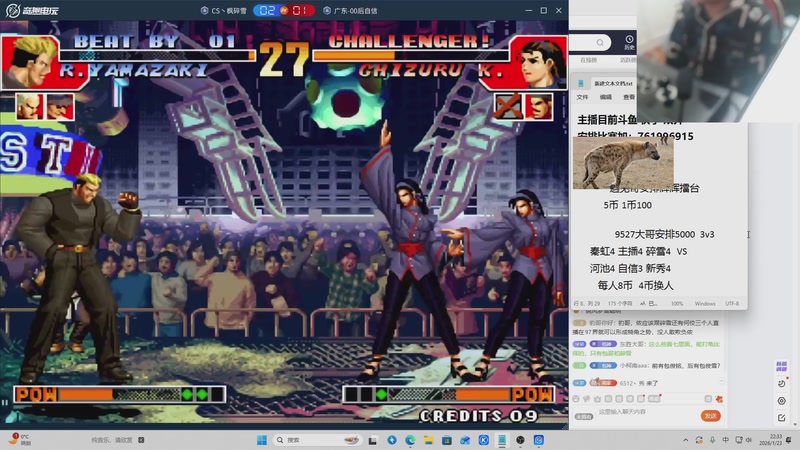Click the square icon after the taskbar music text
Screen dimensions: 800x450
141,440
